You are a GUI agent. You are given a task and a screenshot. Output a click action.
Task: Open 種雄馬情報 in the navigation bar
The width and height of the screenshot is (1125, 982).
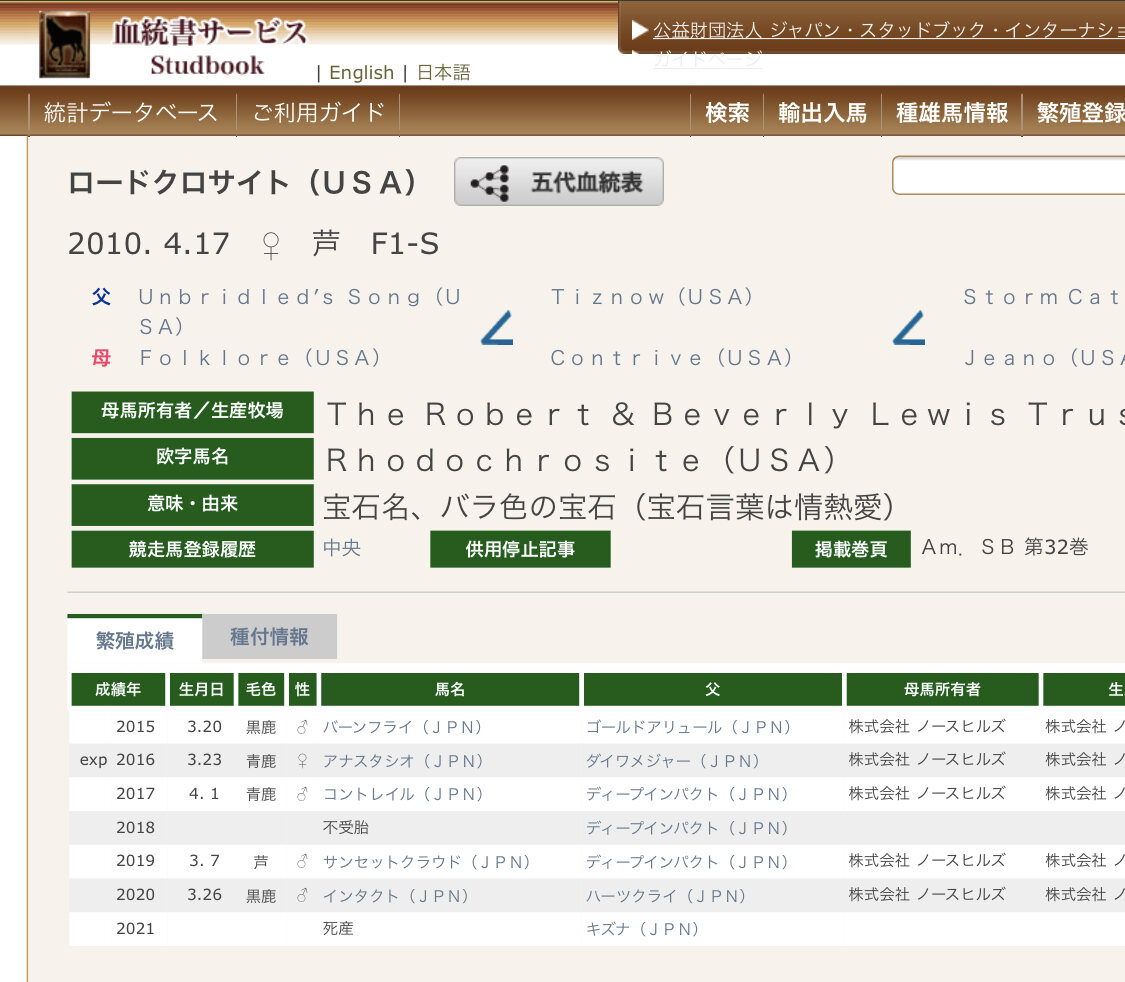[951, 113]
